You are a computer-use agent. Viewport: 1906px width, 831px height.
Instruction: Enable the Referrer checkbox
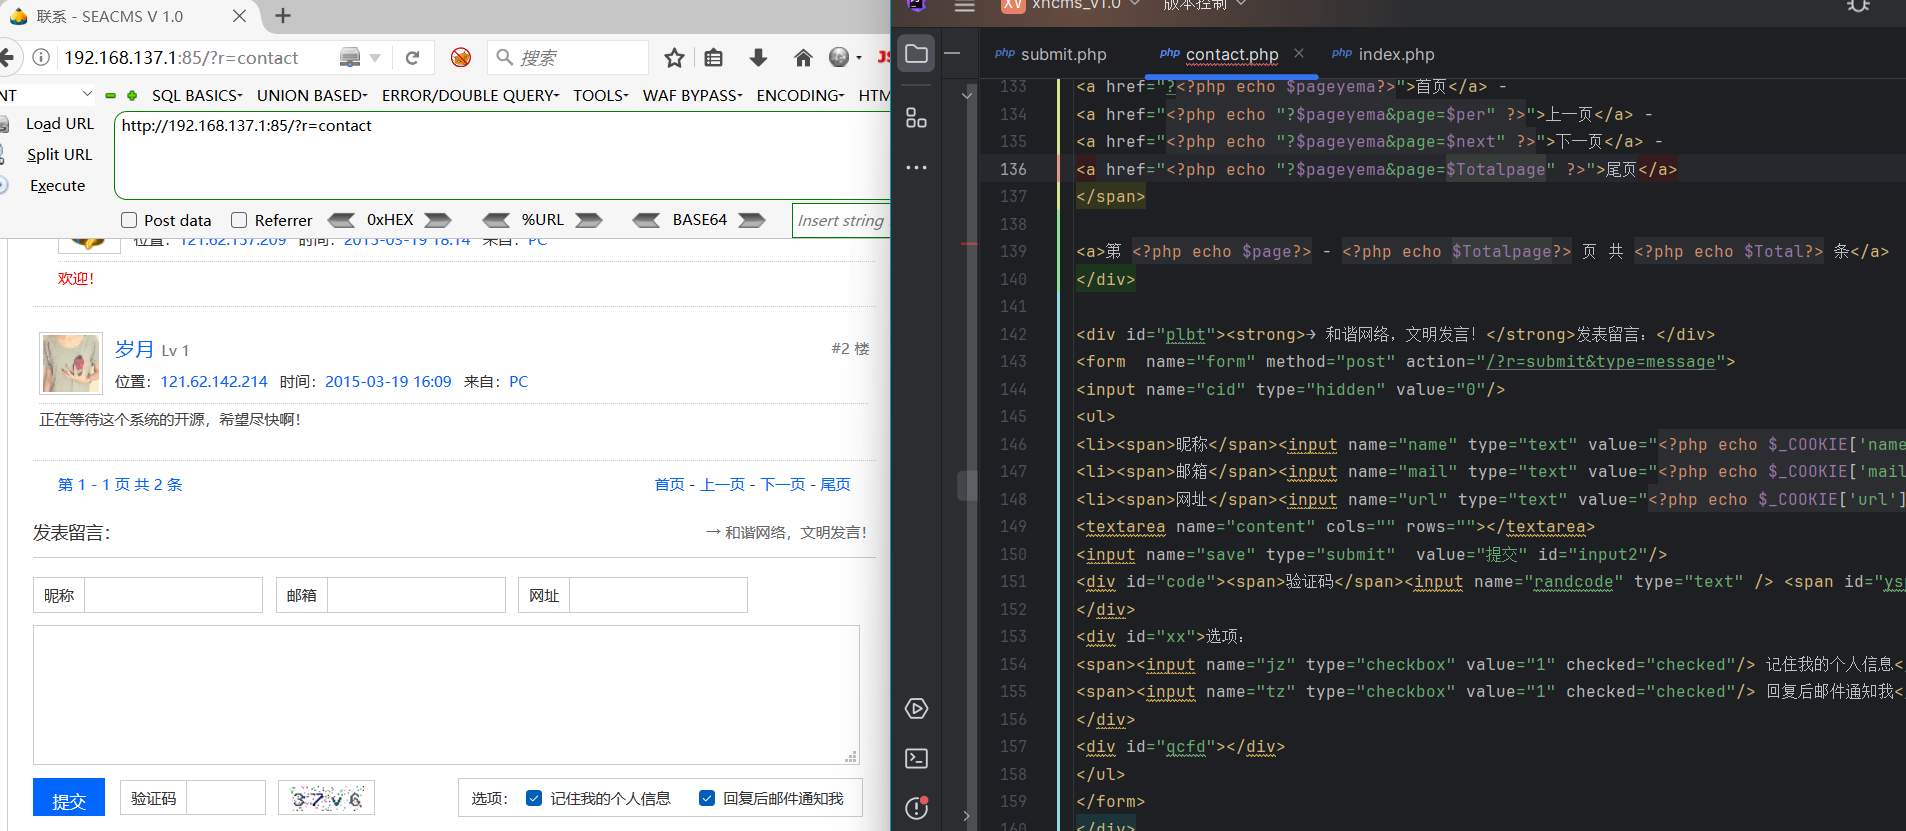pyautogui.click(x=239, y=220)
